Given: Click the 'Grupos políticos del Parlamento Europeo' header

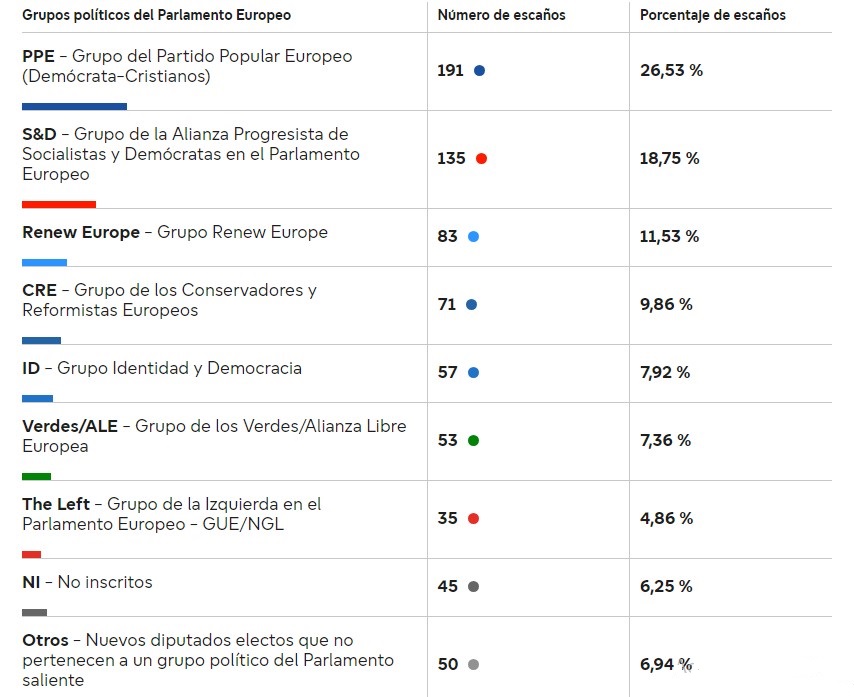Looking at the screenshot, I should [x=157, y=15].
